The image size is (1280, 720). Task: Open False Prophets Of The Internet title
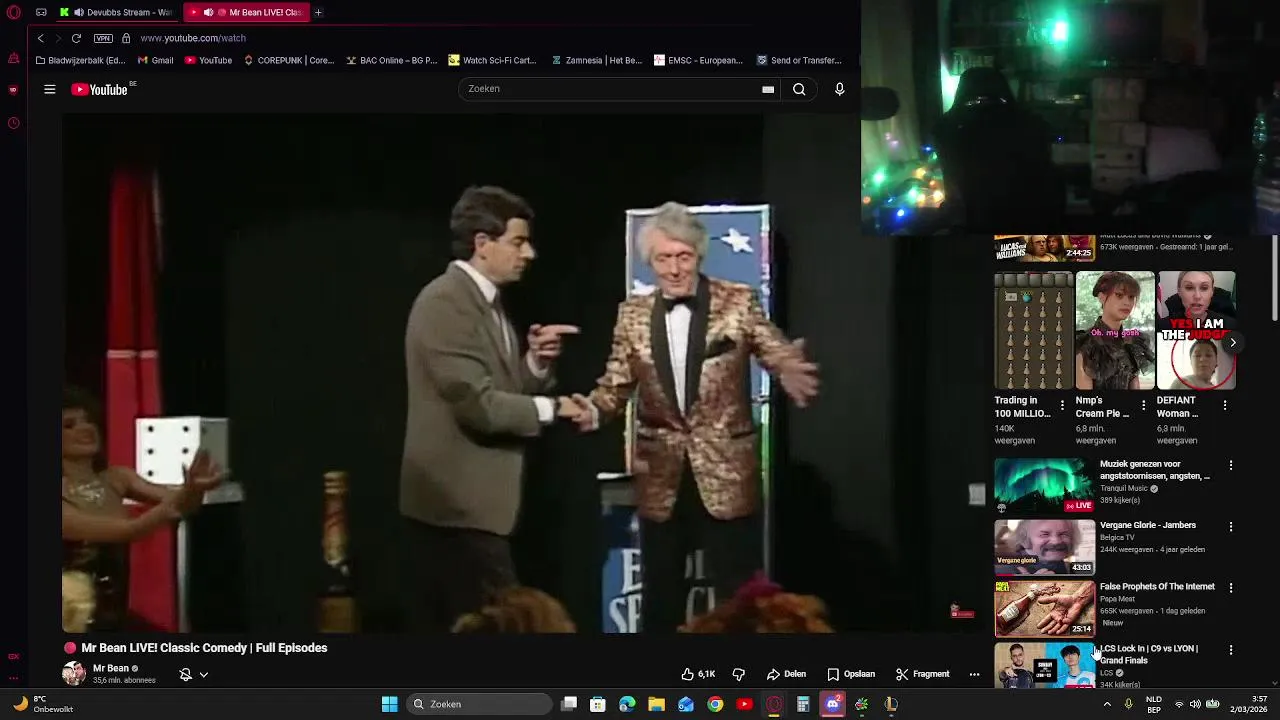coord(1157,586)
